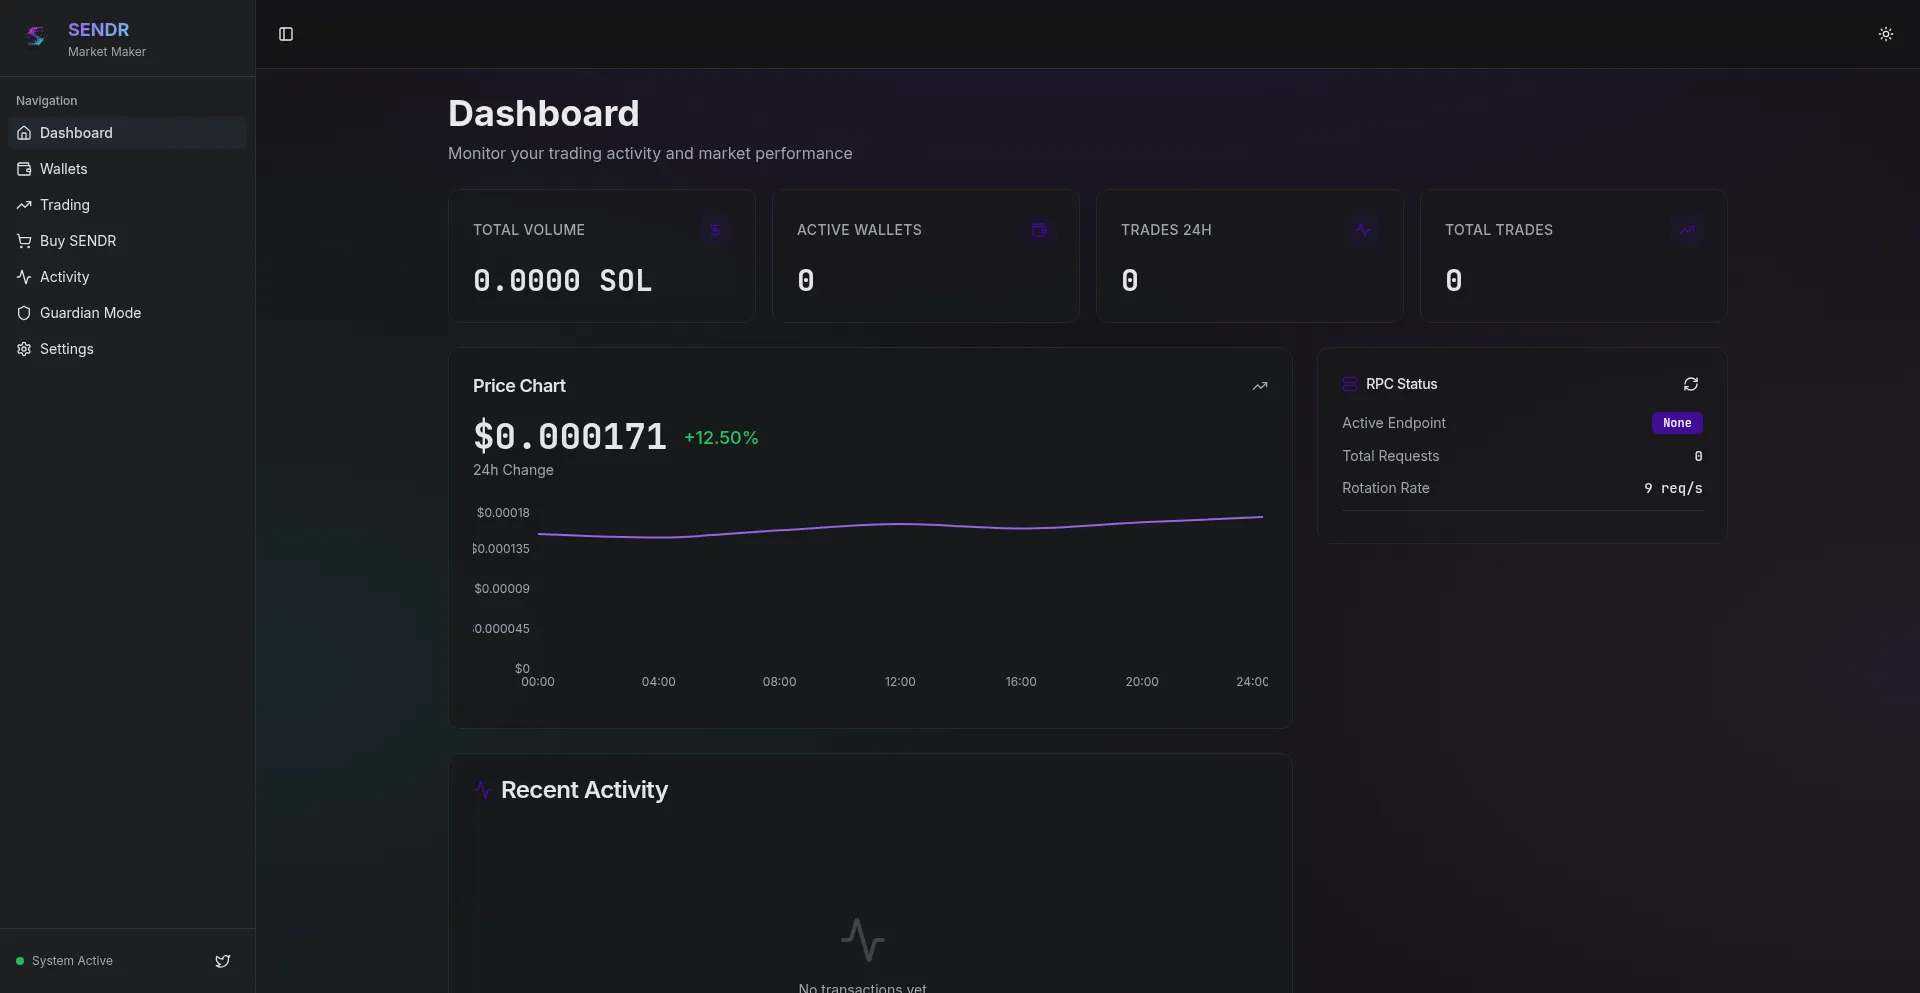This screenshot has height=993, width=1920.
Task: Select Activity in the navigation
Action: tap(65, 277)
